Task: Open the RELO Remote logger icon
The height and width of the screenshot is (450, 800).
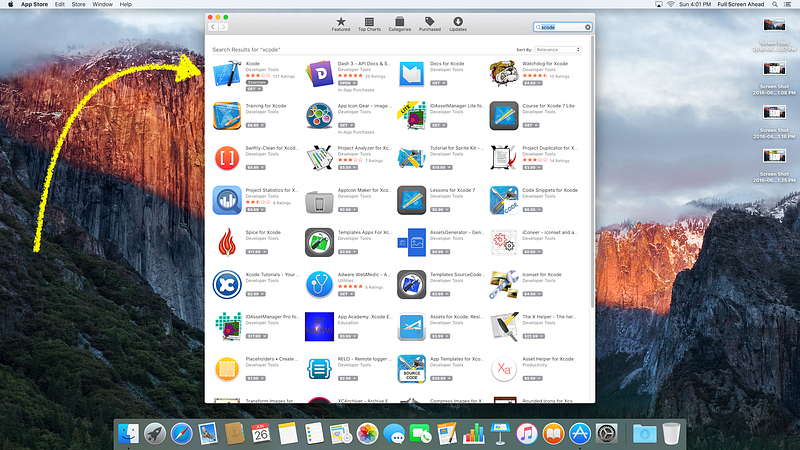Action: (x=319, y=369)
